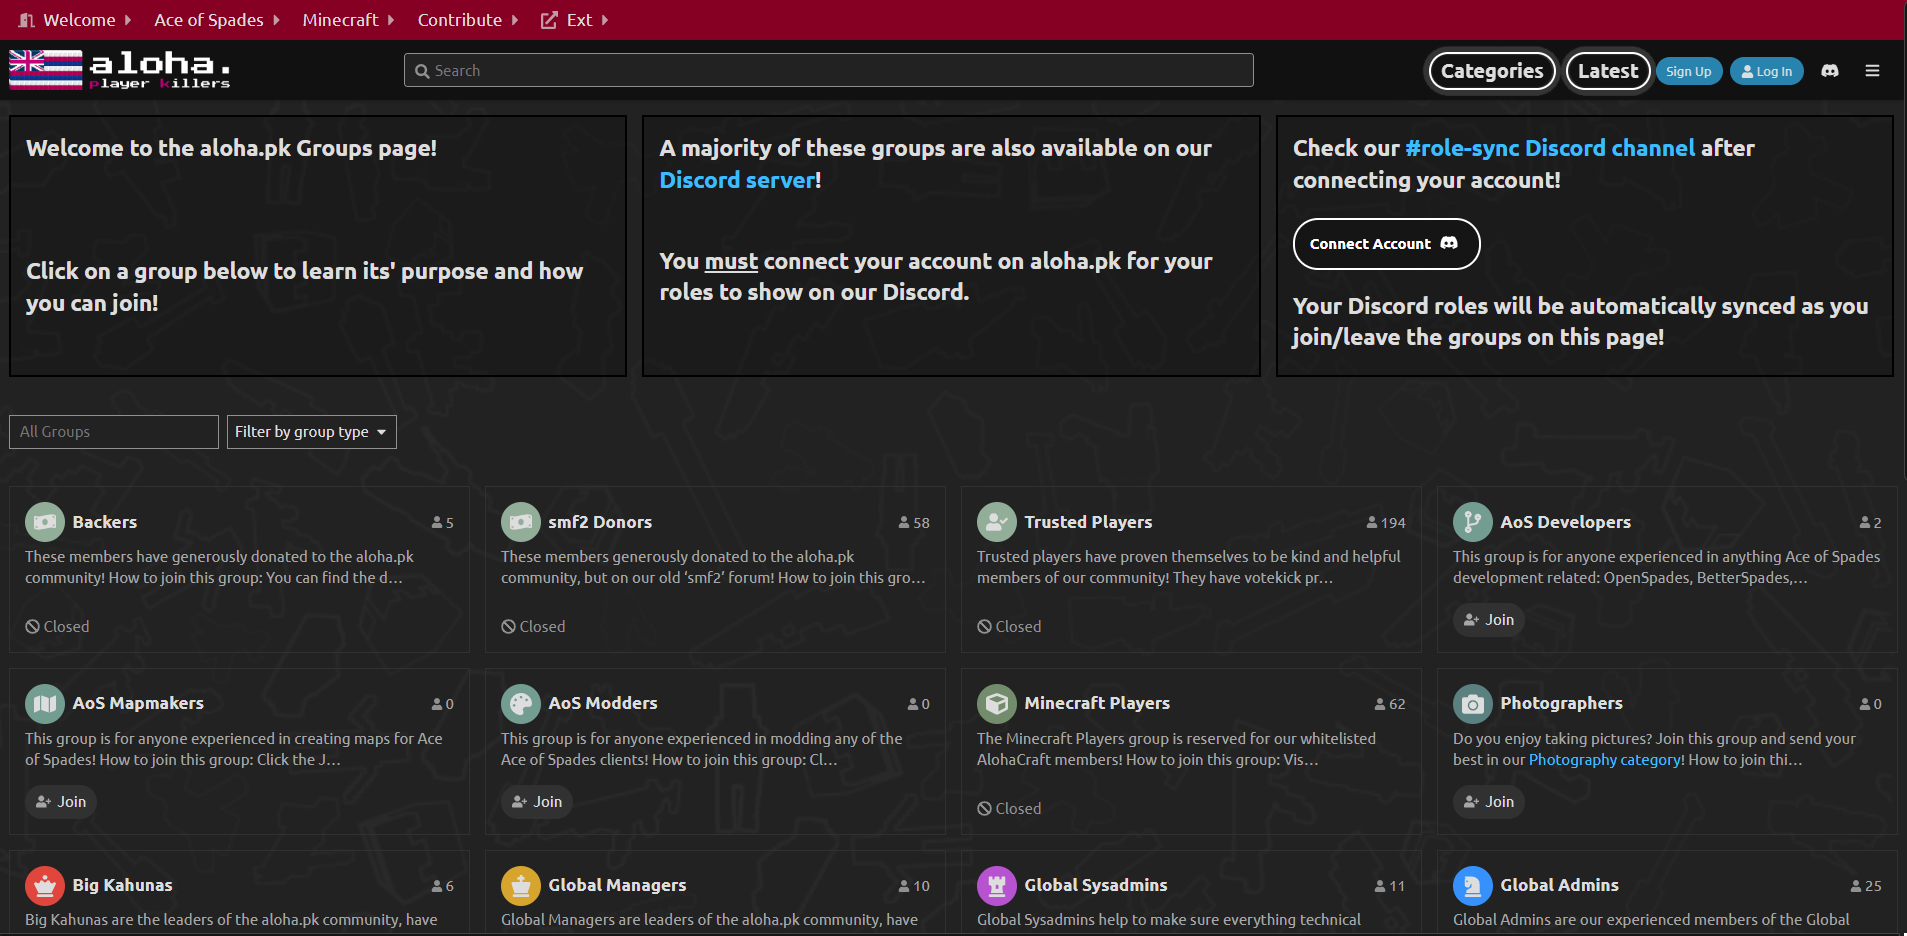
Task: Click the Minecraft Players description text
Action: [x=1176, y=749]
